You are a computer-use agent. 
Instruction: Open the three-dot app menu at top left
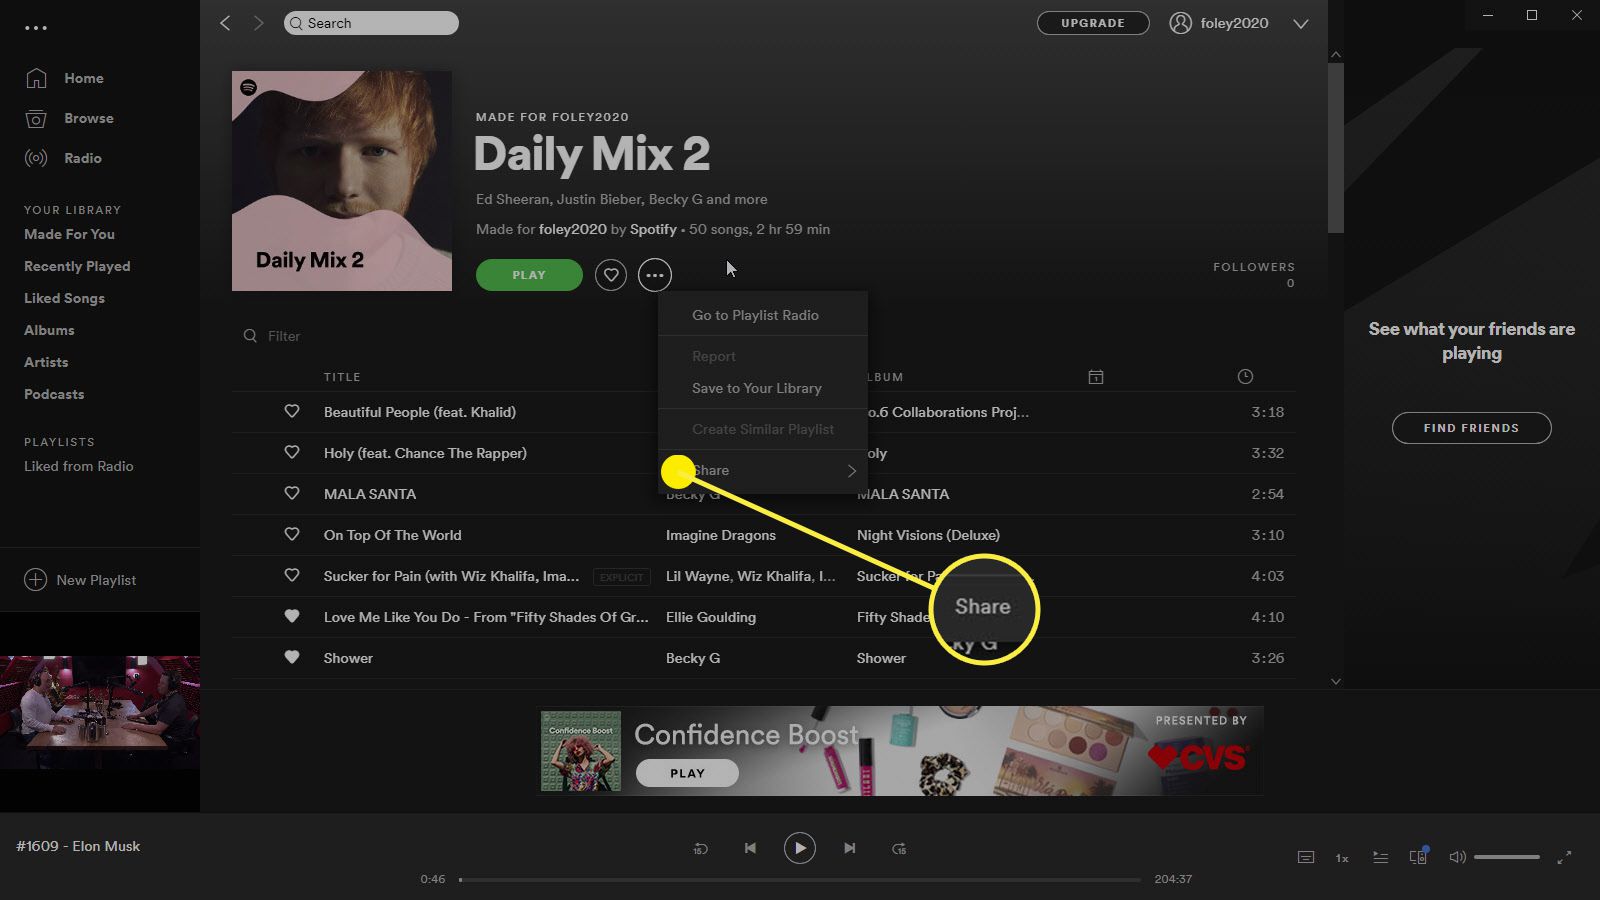coord(36,28)
